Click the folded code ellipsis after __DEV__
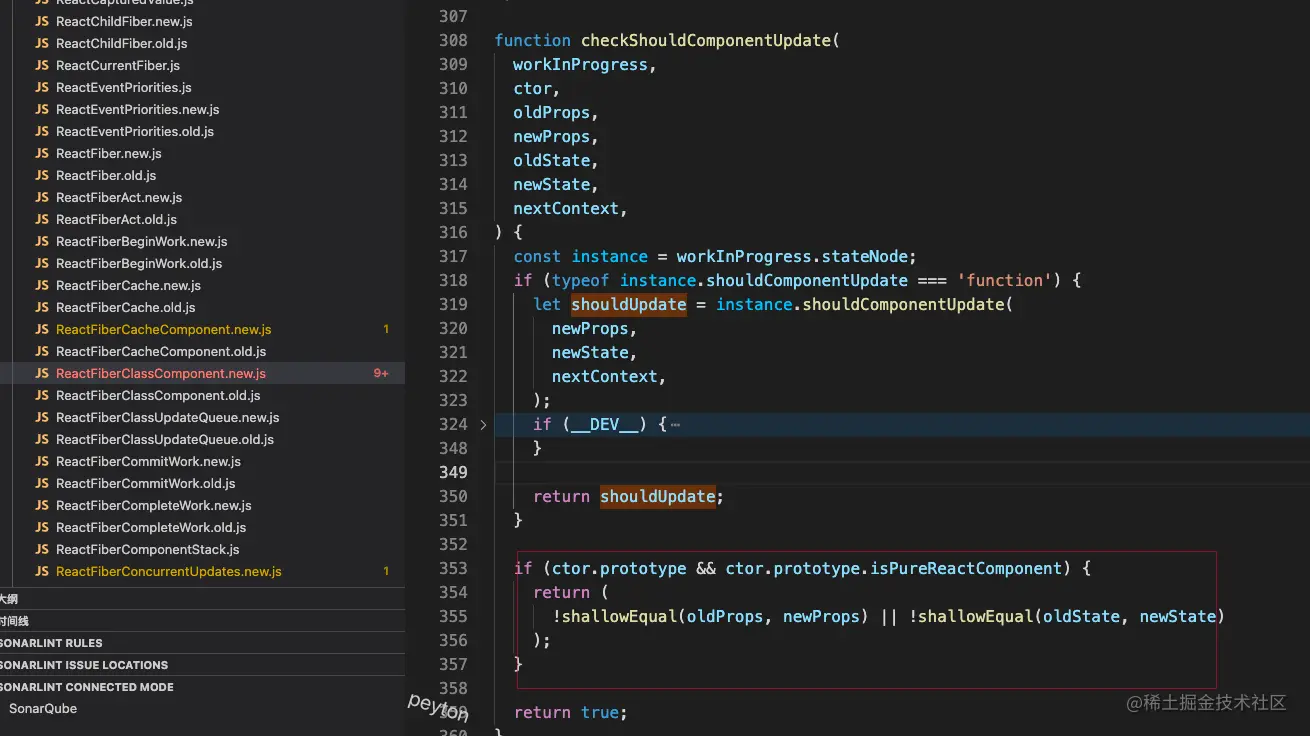 (x=675, y=425)
